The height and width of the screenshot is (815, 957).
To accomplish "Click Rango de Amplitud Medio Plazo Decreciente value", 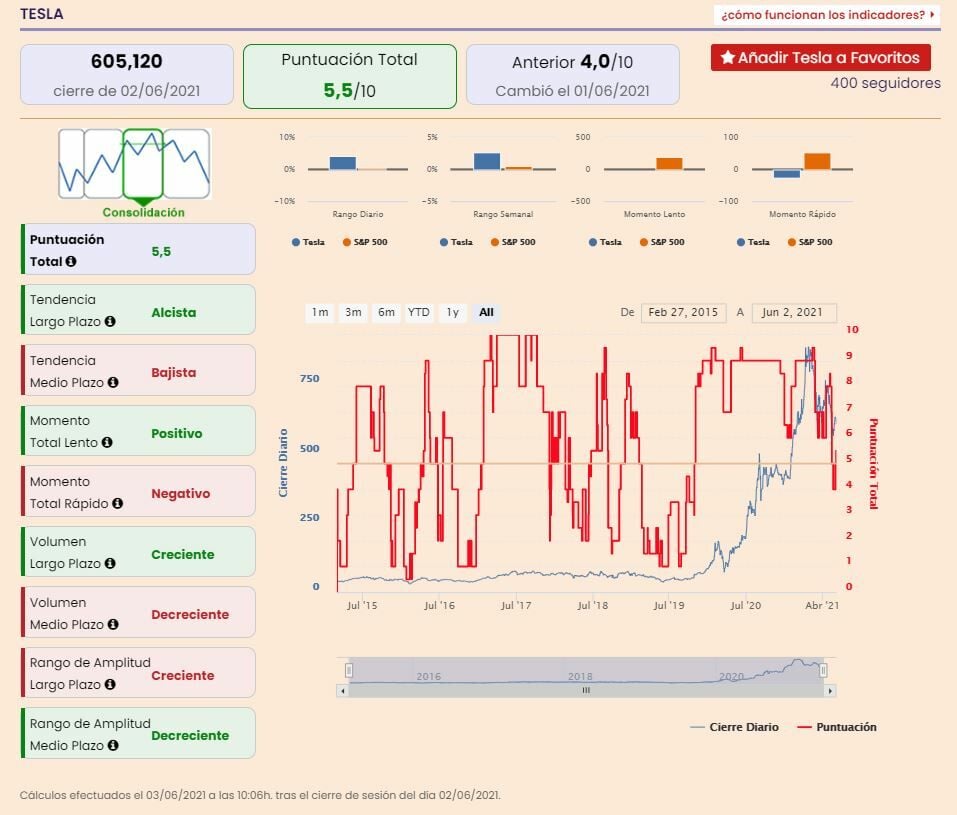I will 190,736.
